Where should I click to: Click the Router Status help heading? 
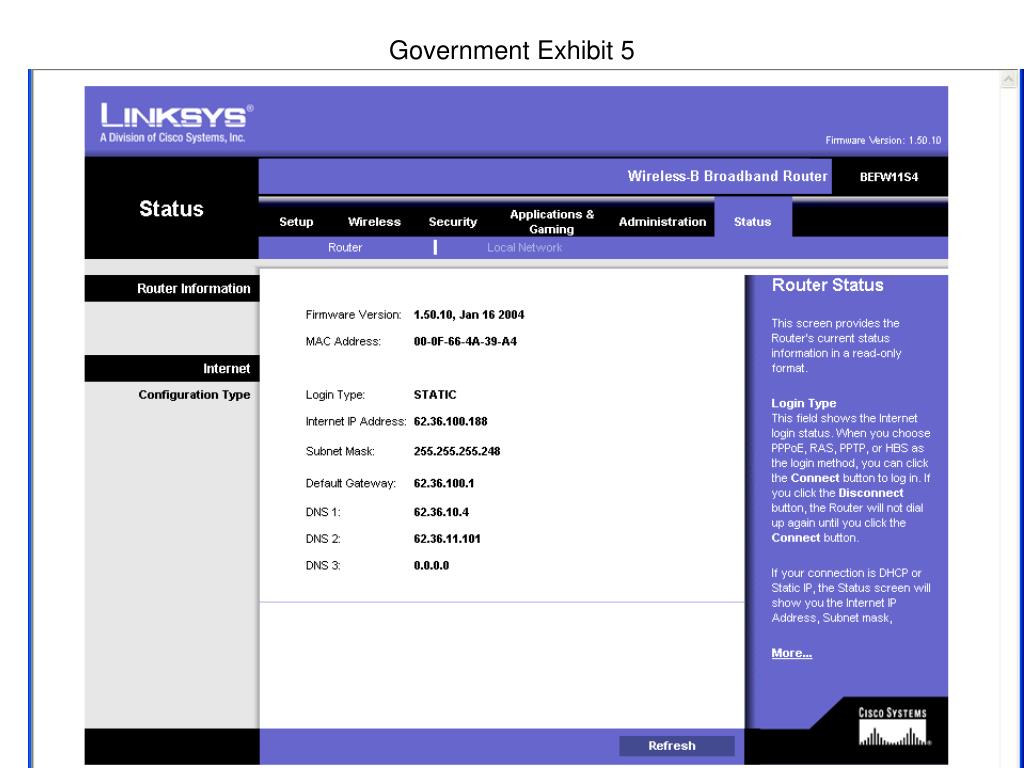point(827,285)
